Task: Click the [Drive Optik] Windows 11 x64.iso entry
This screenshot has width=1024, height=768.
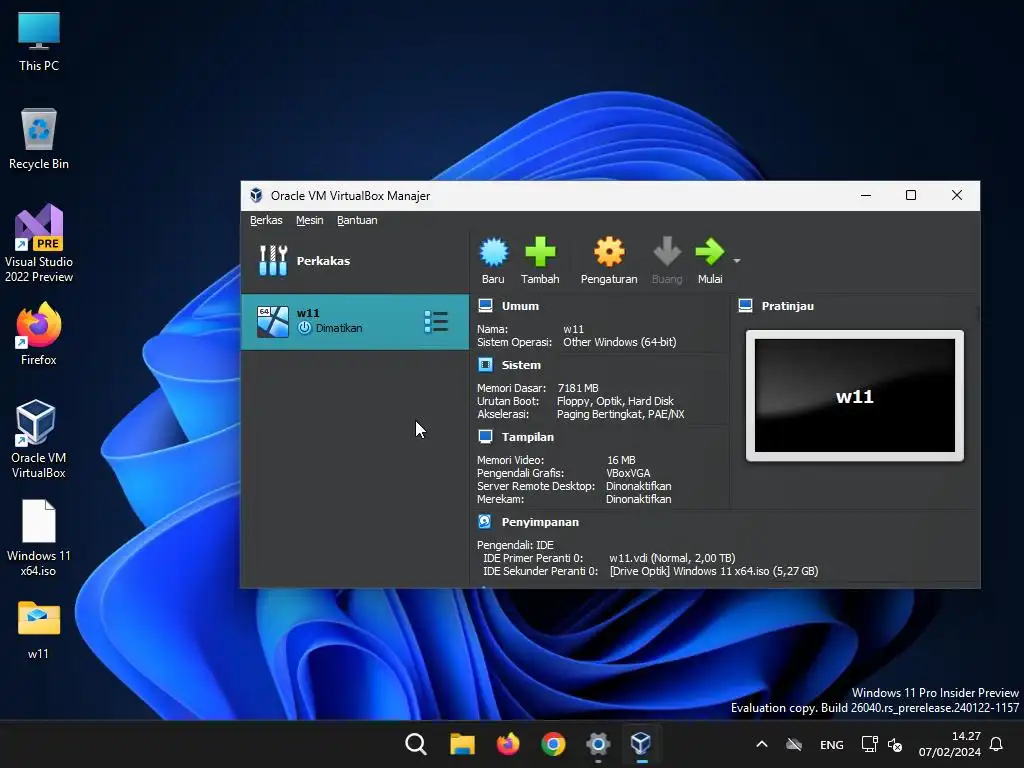Action: 714,571
